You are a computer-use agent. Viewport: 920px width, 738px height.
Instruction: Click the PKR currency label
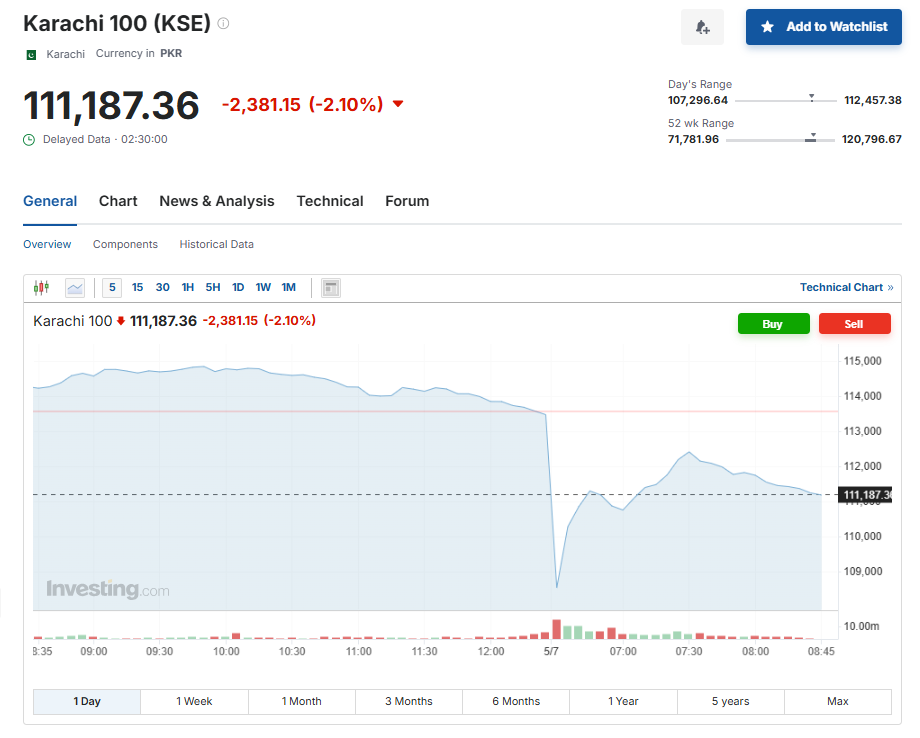point(171,53)
